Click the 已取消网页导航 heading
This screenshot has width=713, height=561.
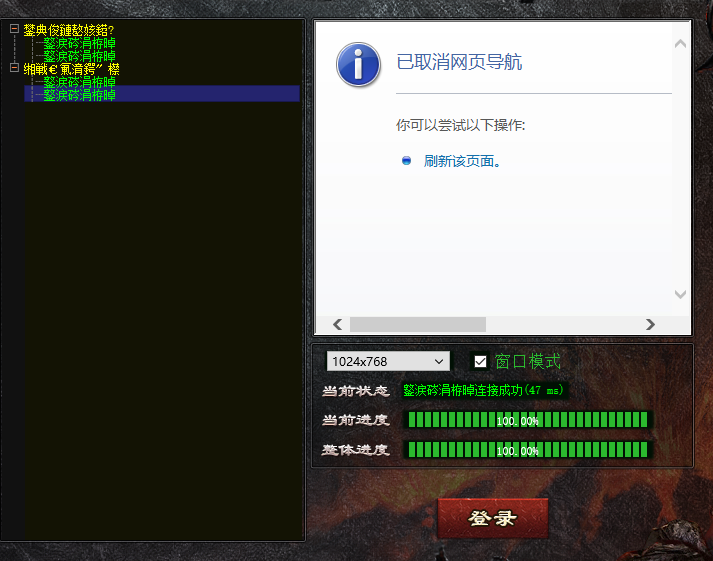pos(459,62)
